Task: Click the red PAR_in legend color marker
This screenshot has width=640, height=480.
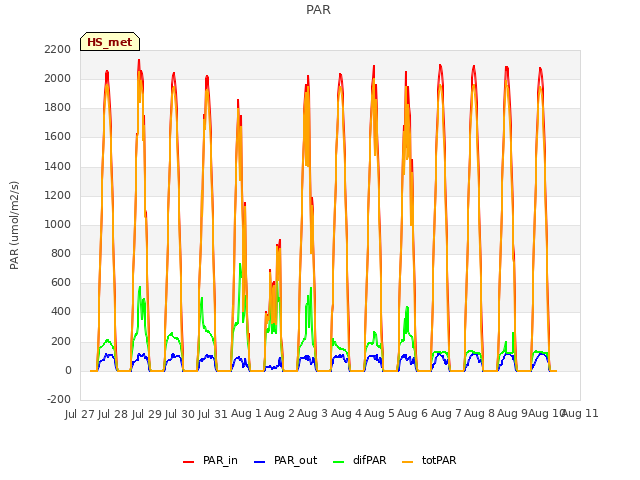Action: [x=188, y=462]
